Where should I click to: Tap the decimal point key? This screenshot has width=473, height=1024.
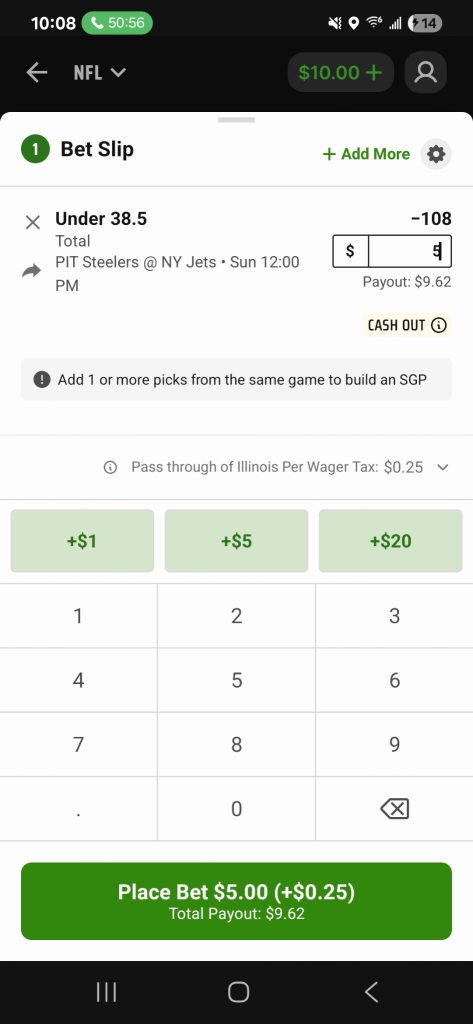tap(78, 809)
